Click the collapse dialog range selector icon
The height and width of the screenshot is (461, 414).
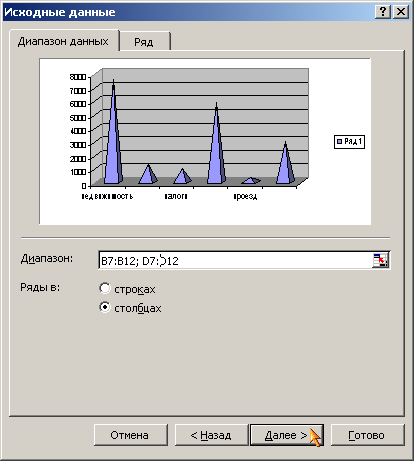point(380,260)
